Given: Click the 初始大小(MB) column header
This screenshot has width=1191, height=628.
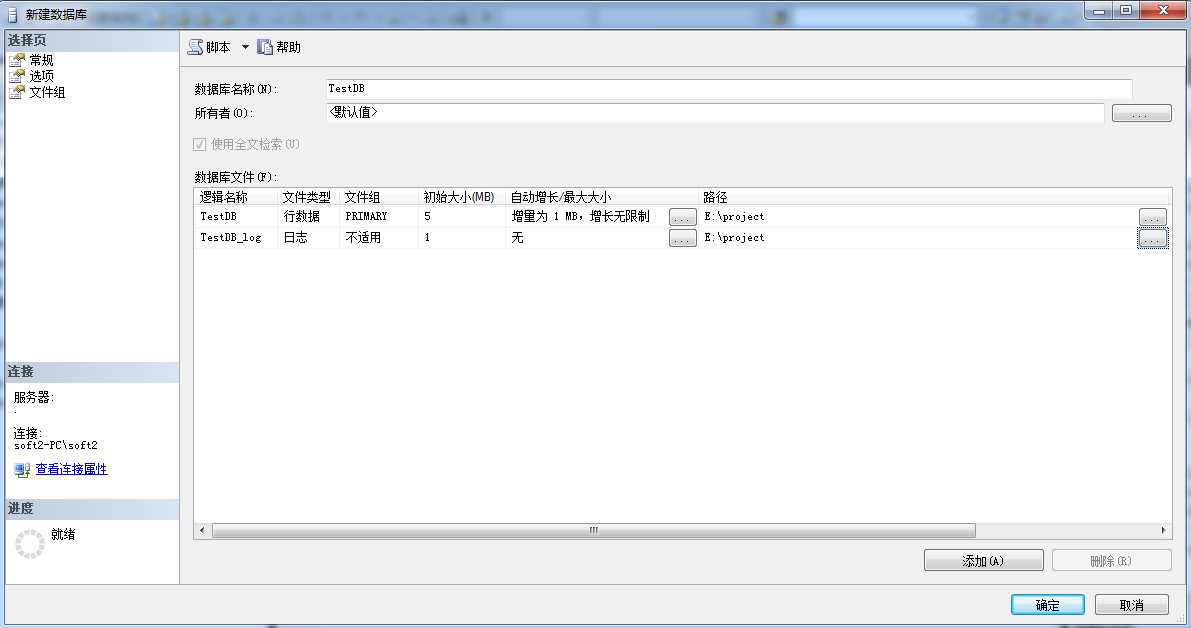Looking at the screenshot, I should 461,197.
